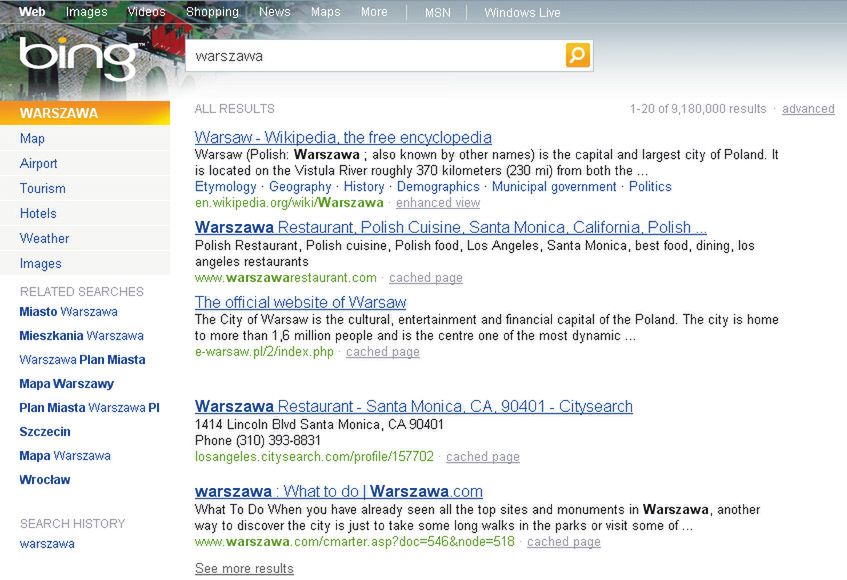Open the Etymology deep link
Screen dimensions: 847x580
225,186
